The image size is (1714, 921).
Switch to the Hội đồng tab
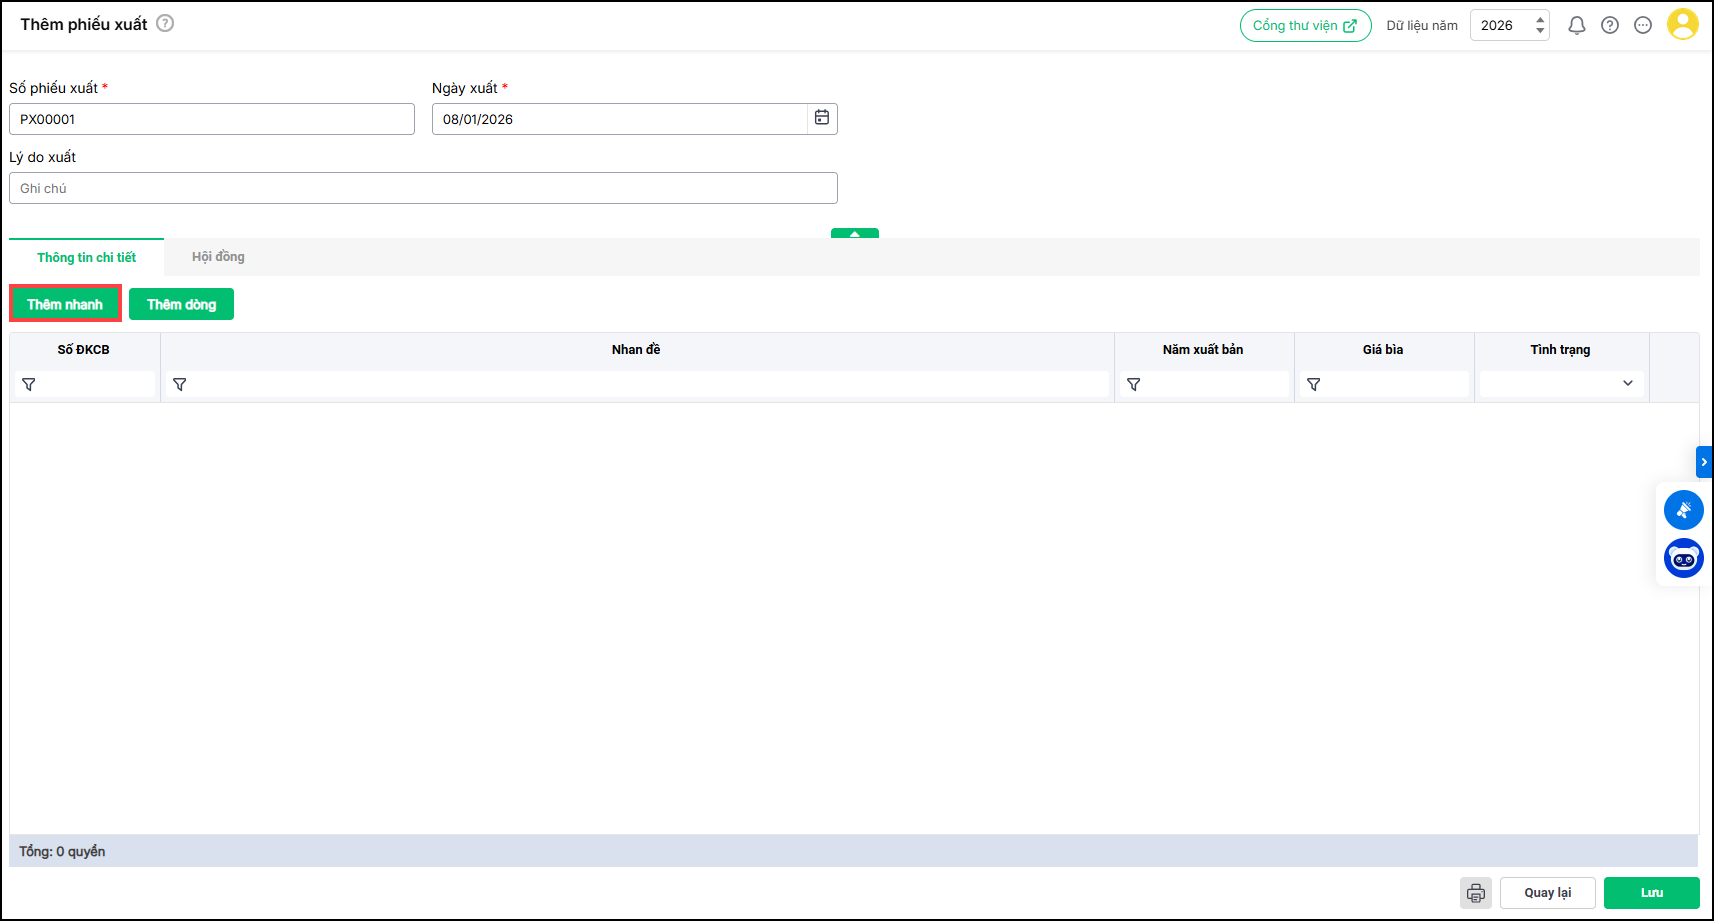218,257
